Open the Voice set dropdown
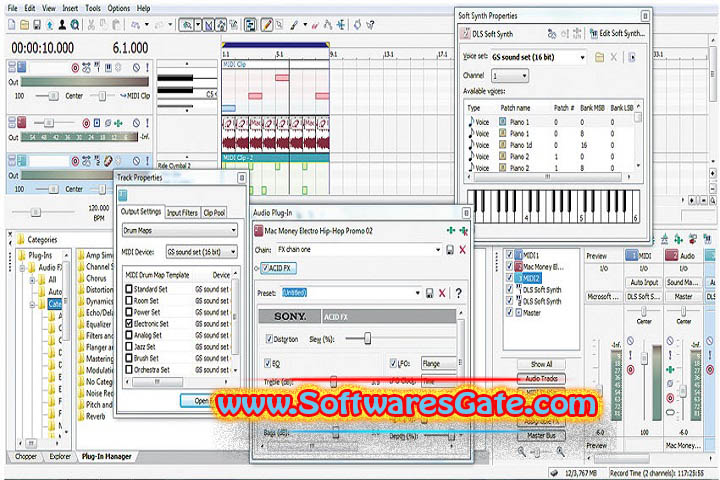The height and width of the screenshot is (480, 720). (582, 57)
